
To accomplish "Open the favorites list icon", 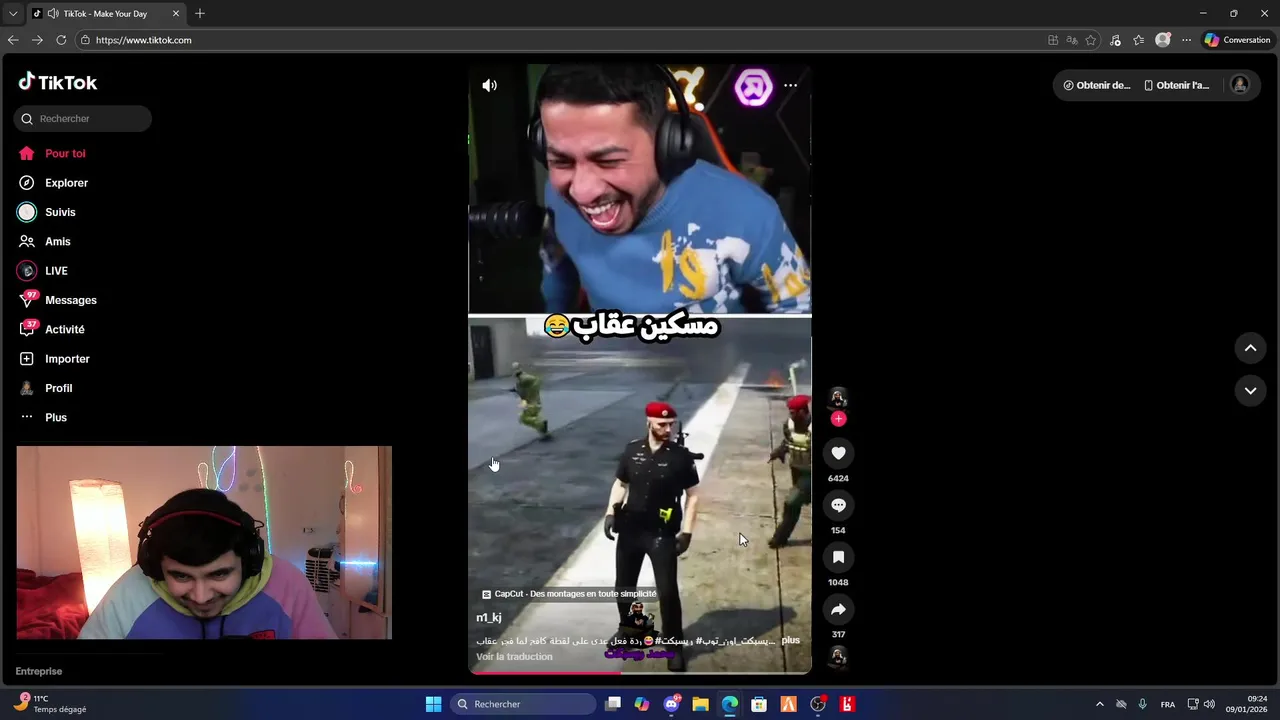I will pyautogui.click(x=1139, y=40).
